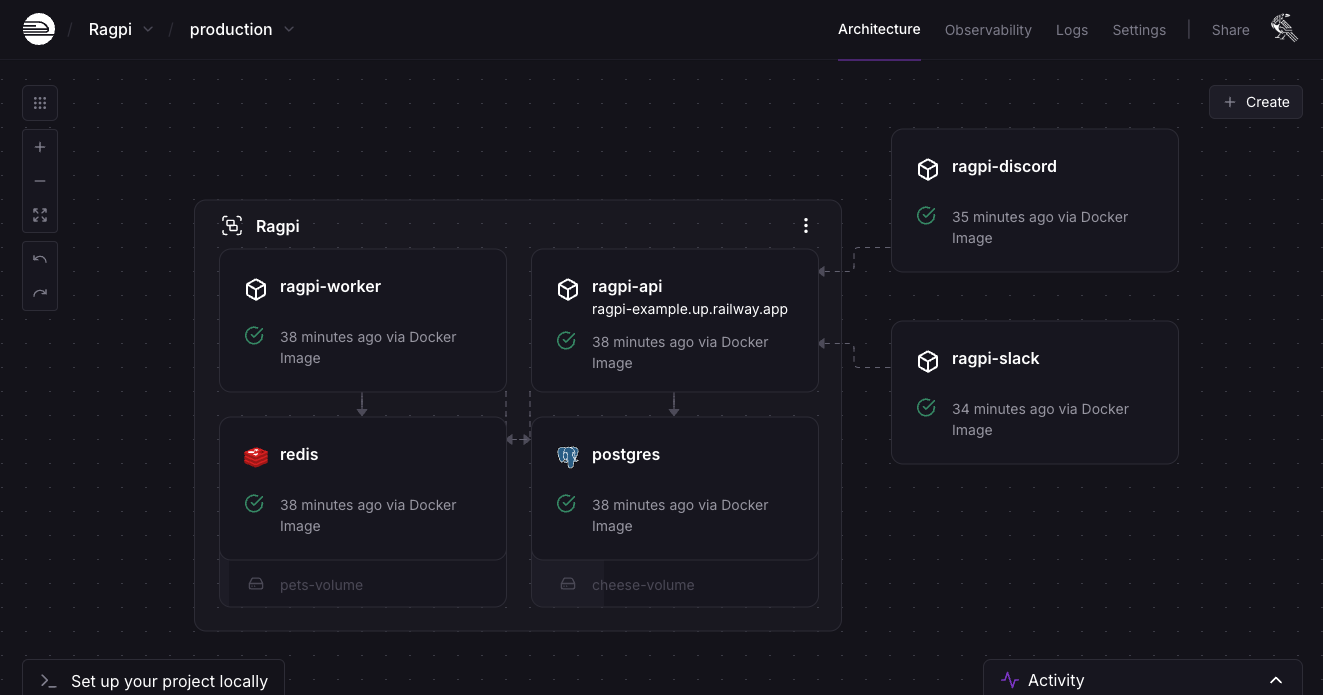Screen dimensions: 1323x695
Task: Open the cheese-volume attached to postgres
Action: click(x=642, y=585)
